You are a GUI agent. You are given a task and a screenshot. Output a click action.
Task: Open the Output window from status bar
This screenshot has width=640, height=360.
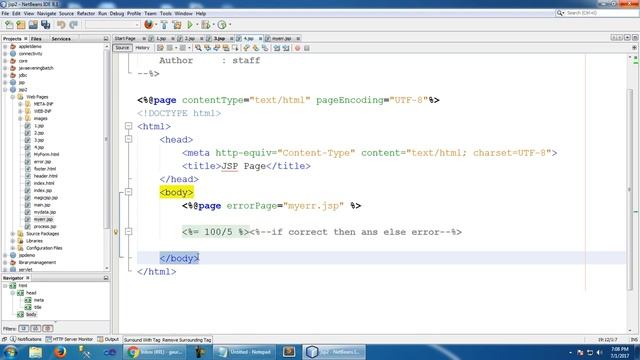point(108,339)
